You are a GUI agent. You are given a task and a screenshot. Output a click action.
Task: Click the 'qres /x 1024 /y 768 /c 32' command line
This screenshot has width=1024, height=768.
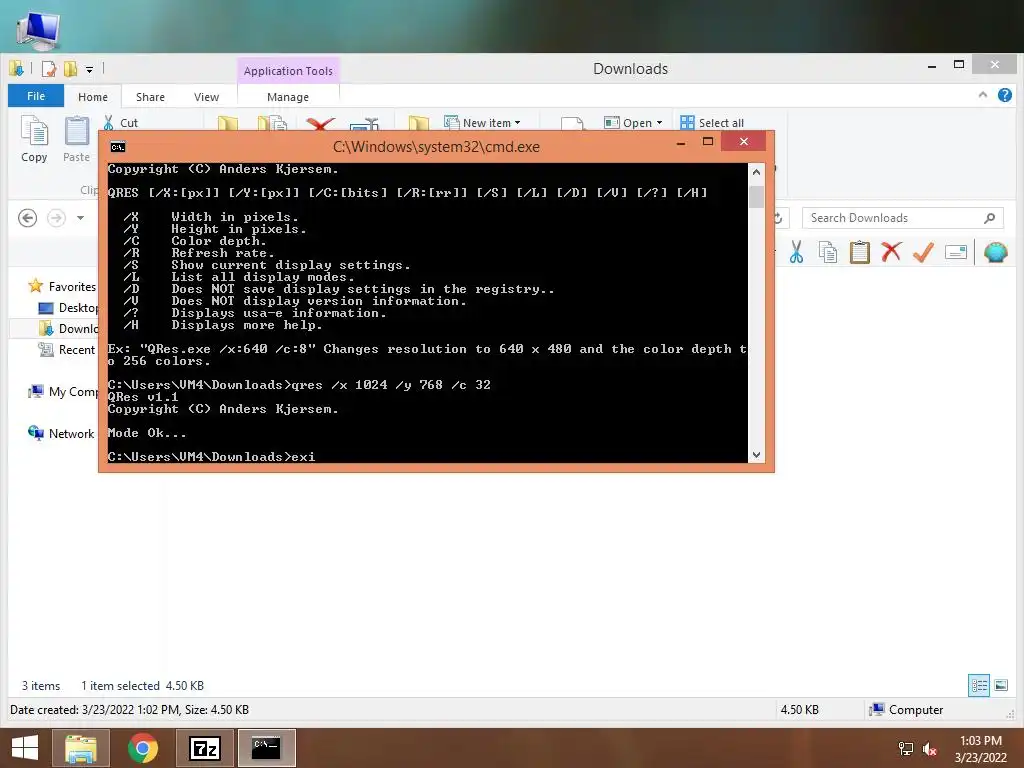click(x=391, y=385)
